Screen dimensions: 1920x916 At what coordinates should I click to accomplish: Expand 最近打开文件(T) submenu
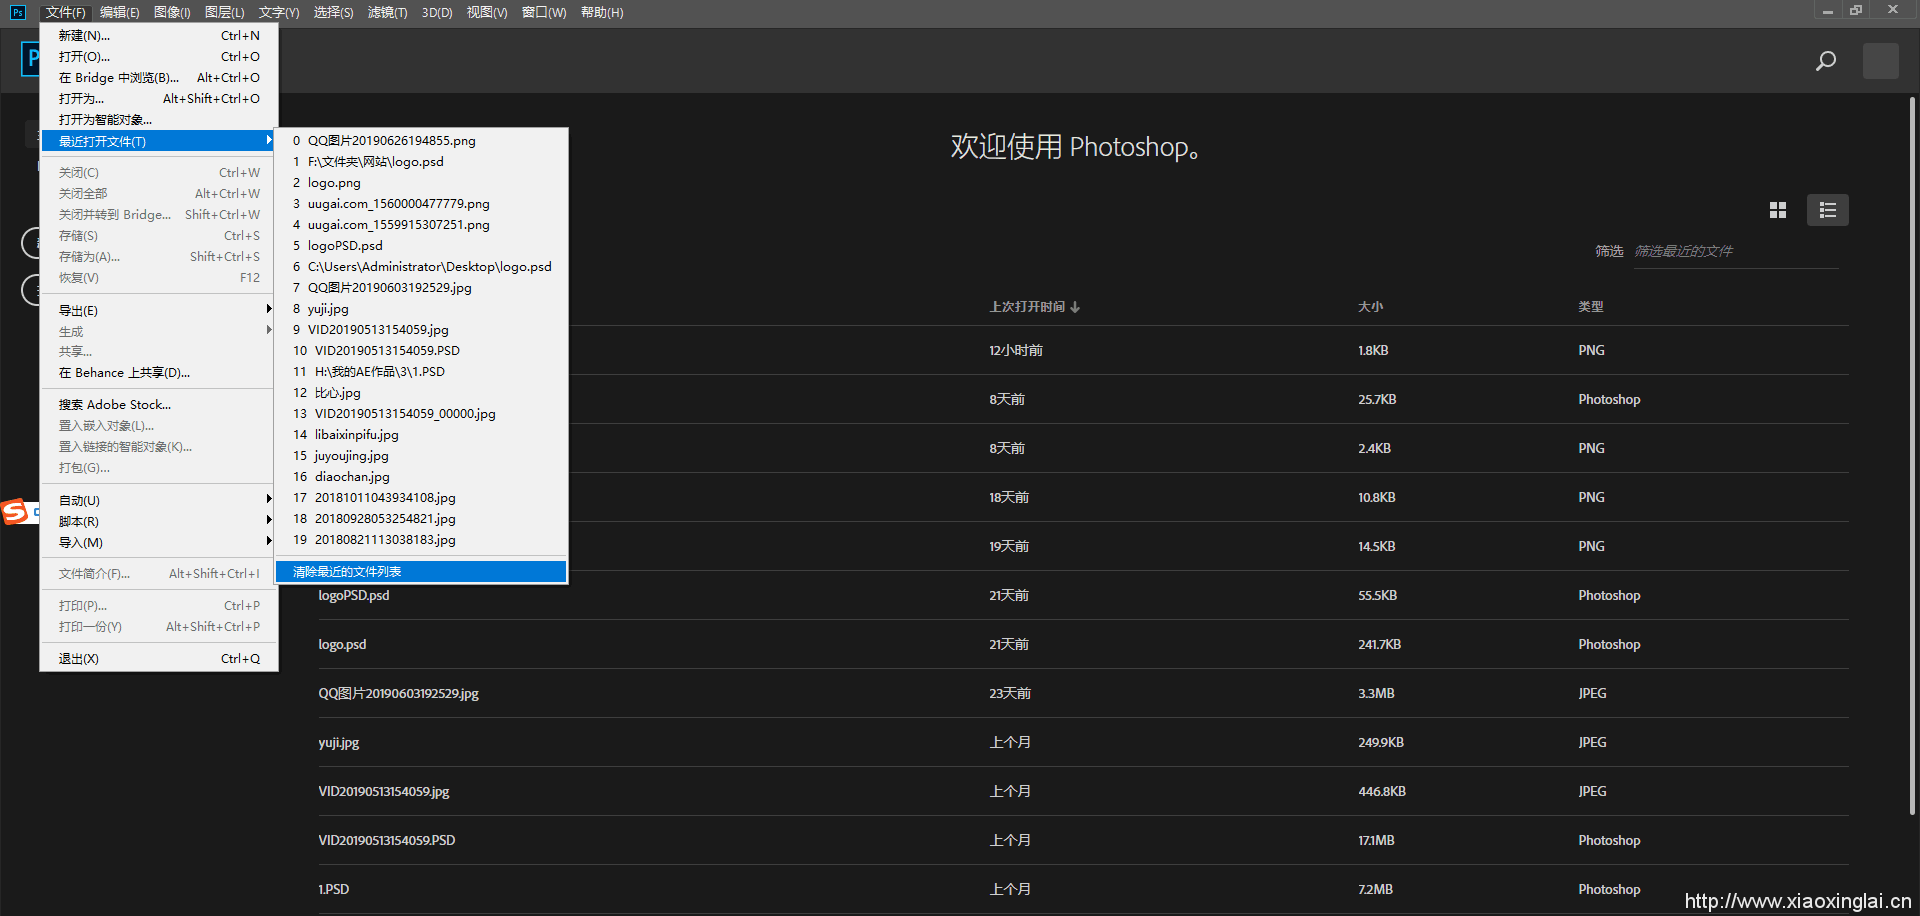click(x=159, y=141)
